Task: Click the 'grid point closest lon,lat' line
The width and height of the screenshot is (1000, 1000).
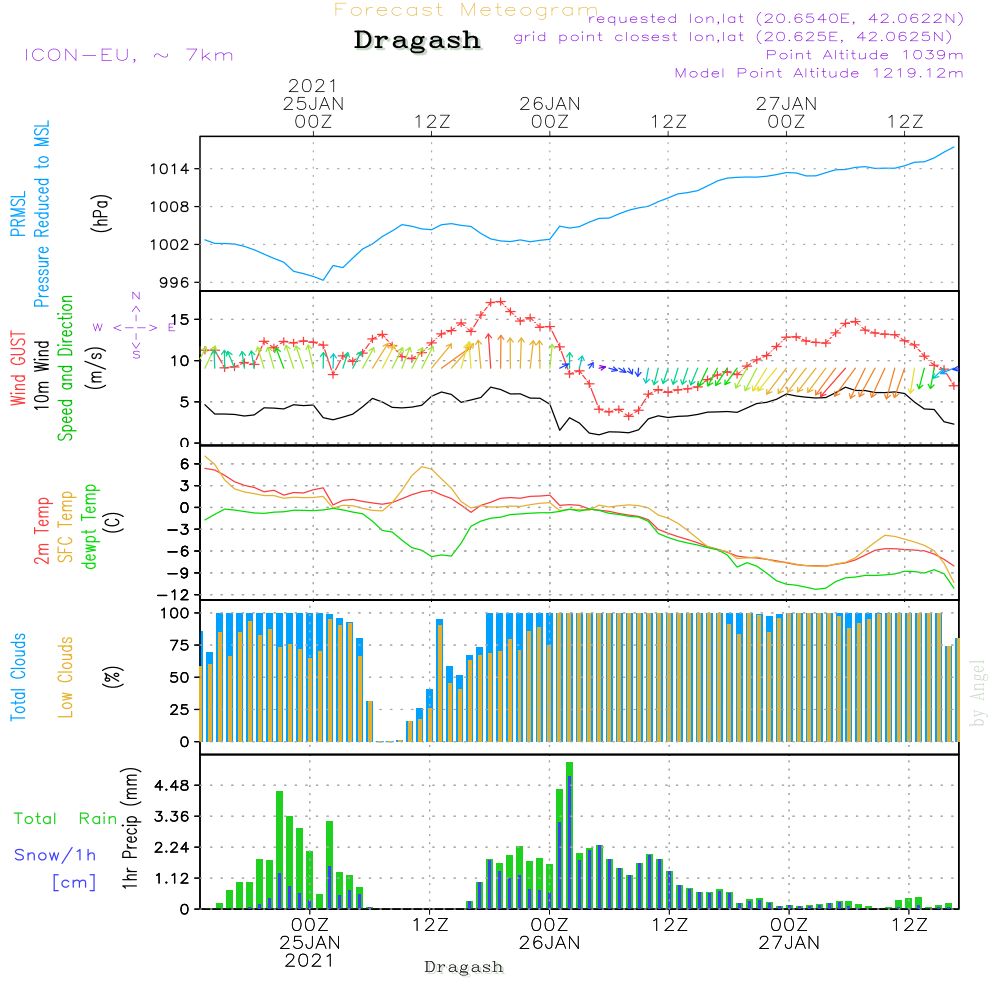Action: 733,36
